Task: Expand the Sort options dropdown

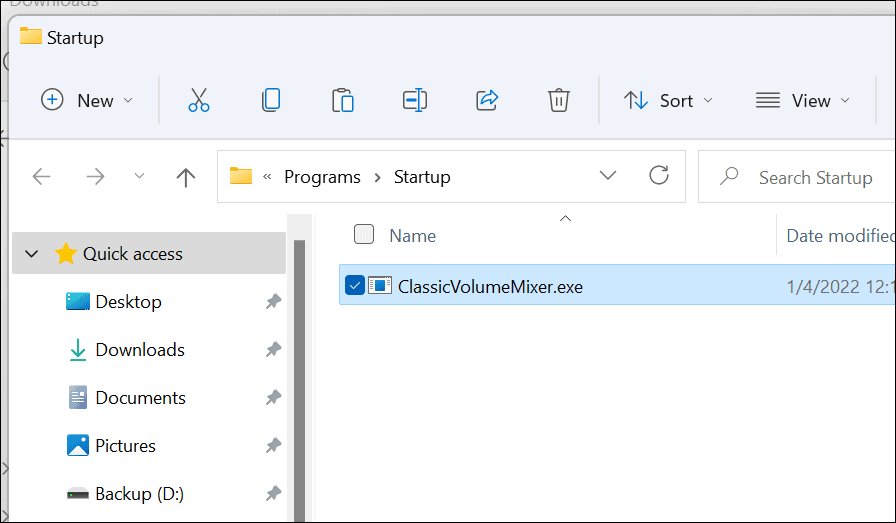Action: coord(668,100)
